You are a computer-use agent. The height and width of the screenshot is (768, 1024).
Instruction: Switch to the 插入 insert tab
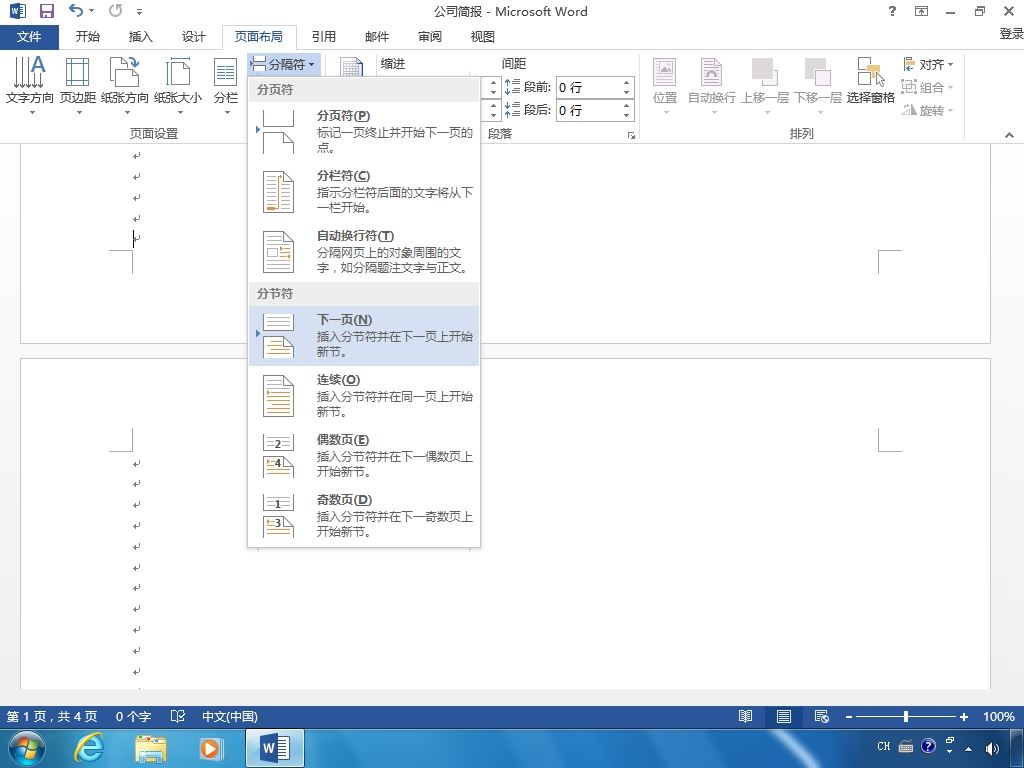(140, 37)
